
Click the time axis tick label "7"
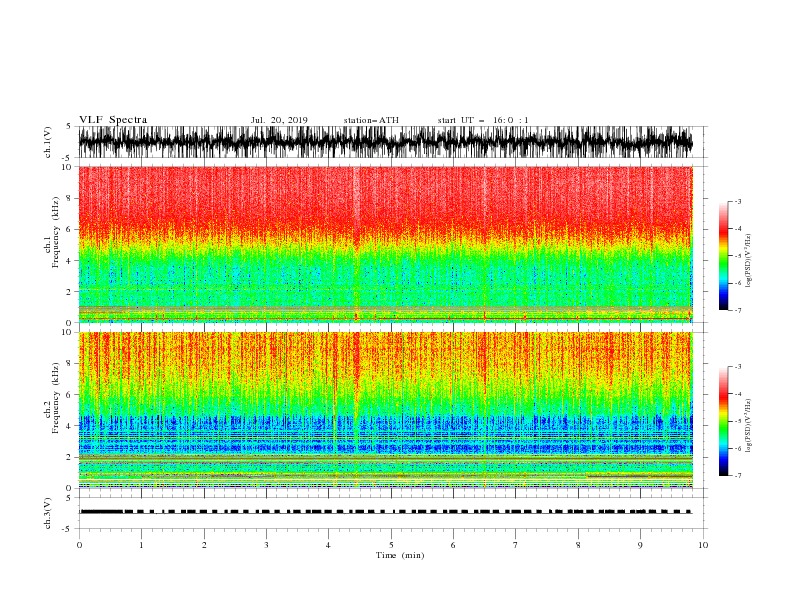pyautogui.click(x=516, y=545)
